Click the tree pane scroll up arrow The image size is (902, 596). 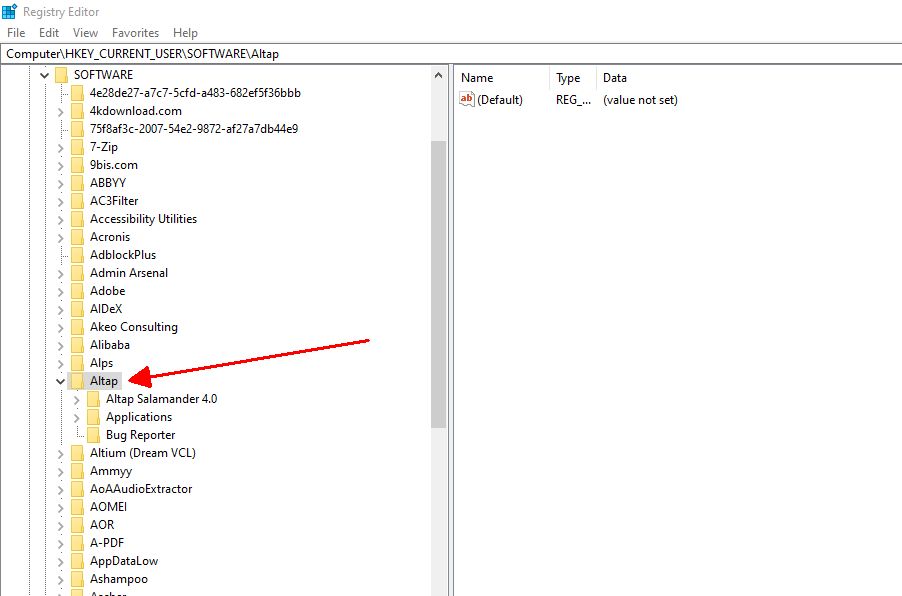(438, 75)
